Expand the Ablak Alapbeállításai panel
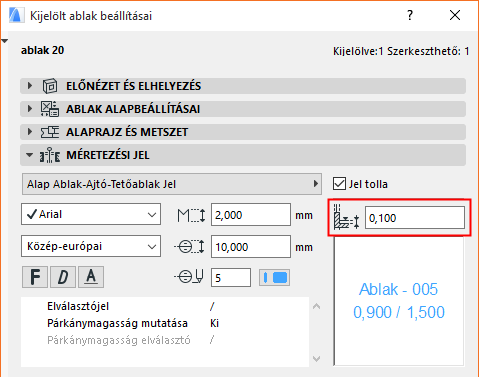 pyautogui.click(x=243, y=109)
